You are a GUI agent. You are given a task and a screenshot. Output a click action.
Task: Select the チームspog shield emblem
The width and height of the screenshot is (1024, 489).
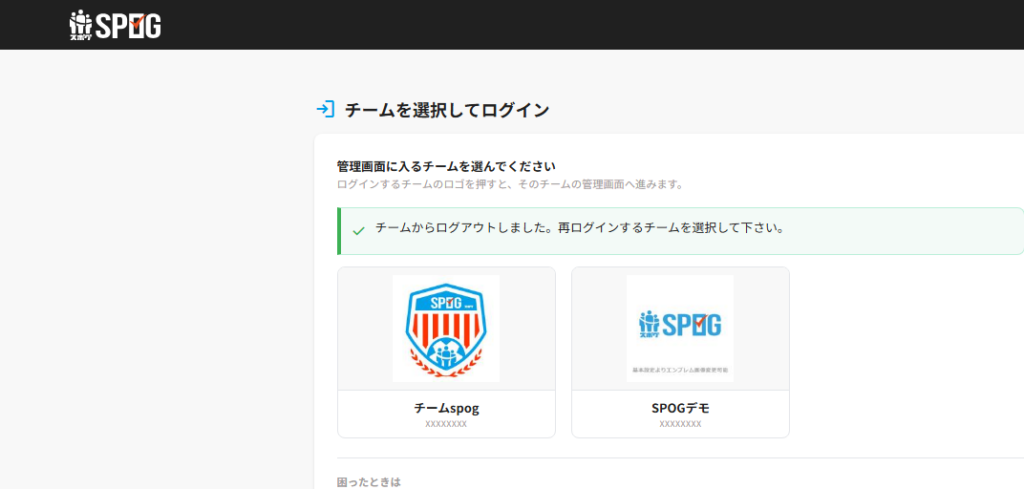pyautogui.click(x=446, y=328)
